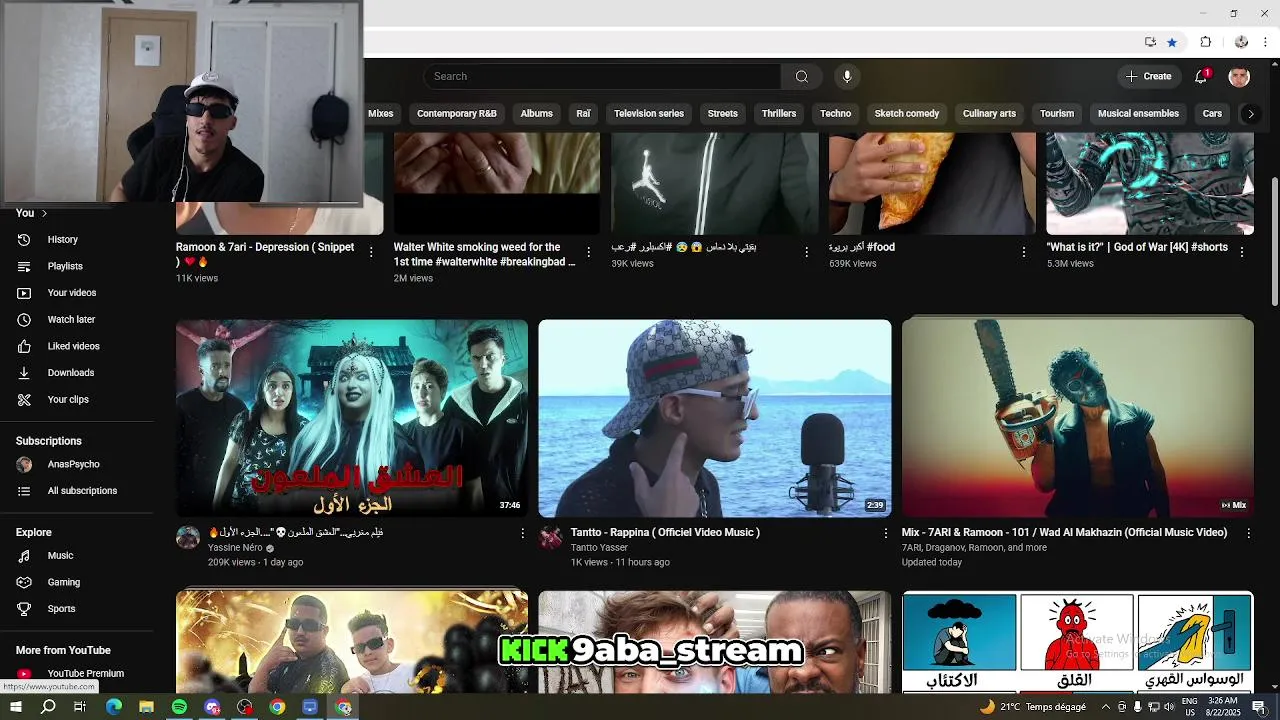Open options for Walter White short

pyautogui.click(x=588, y=252)
